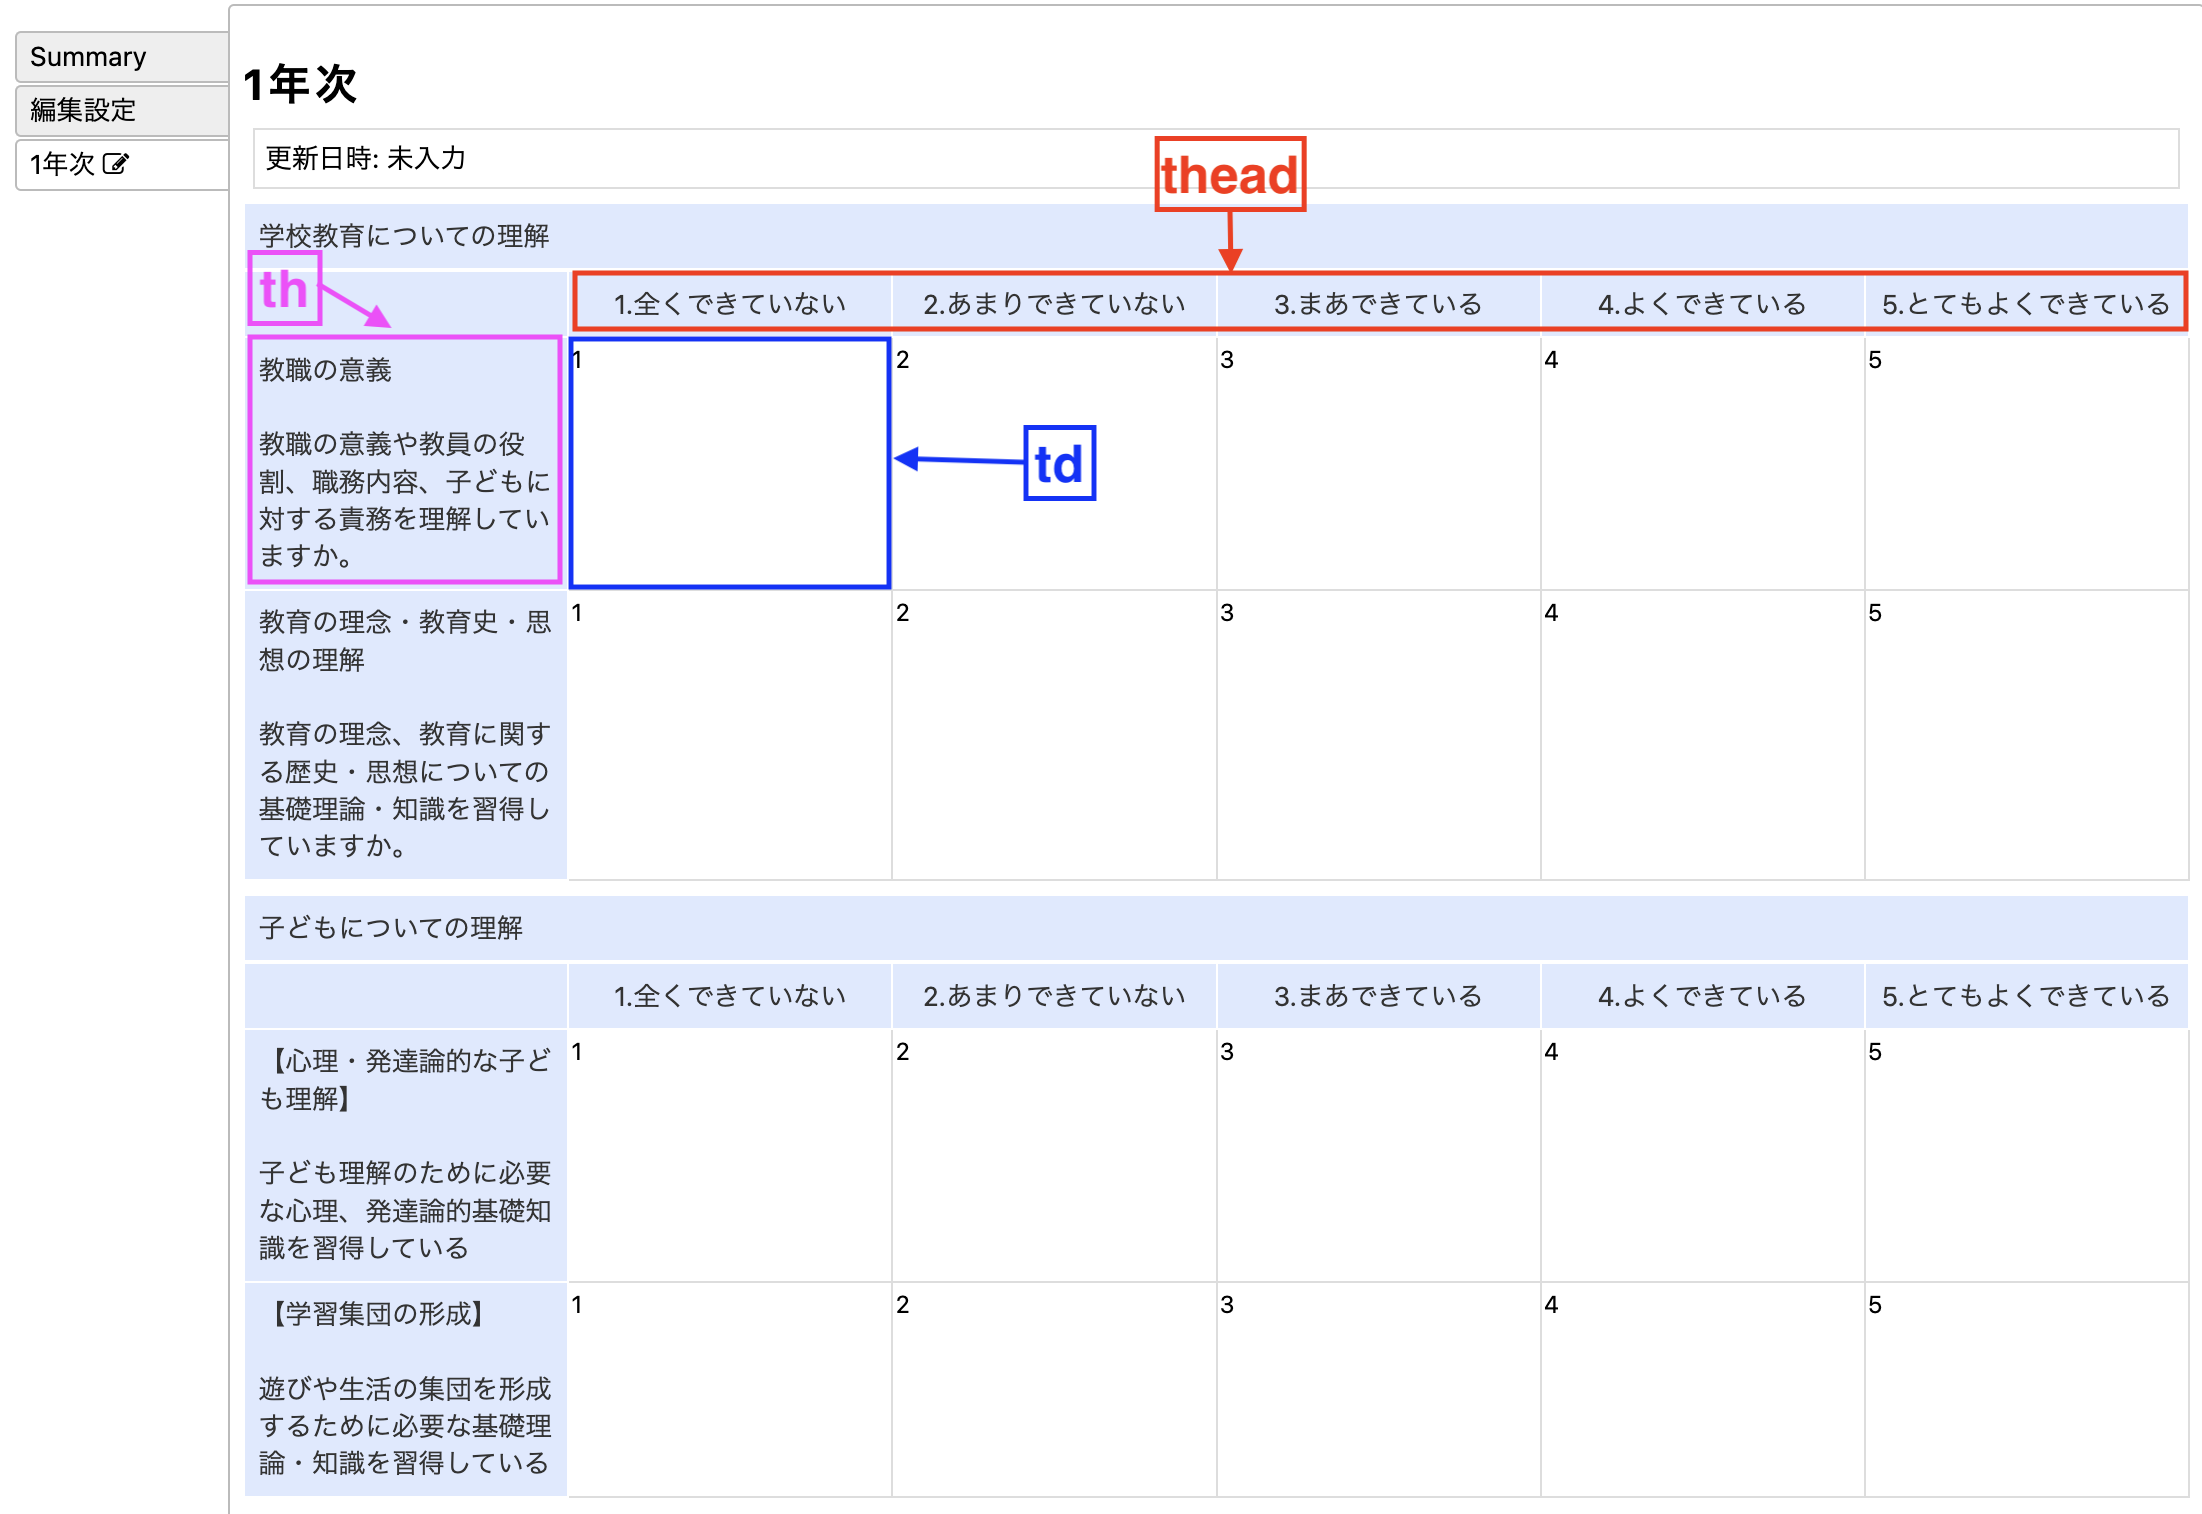Select cell 2 in the 教育の理念 row
The width and height of the screenshot is (2202, 1514).
point(1054,735)
